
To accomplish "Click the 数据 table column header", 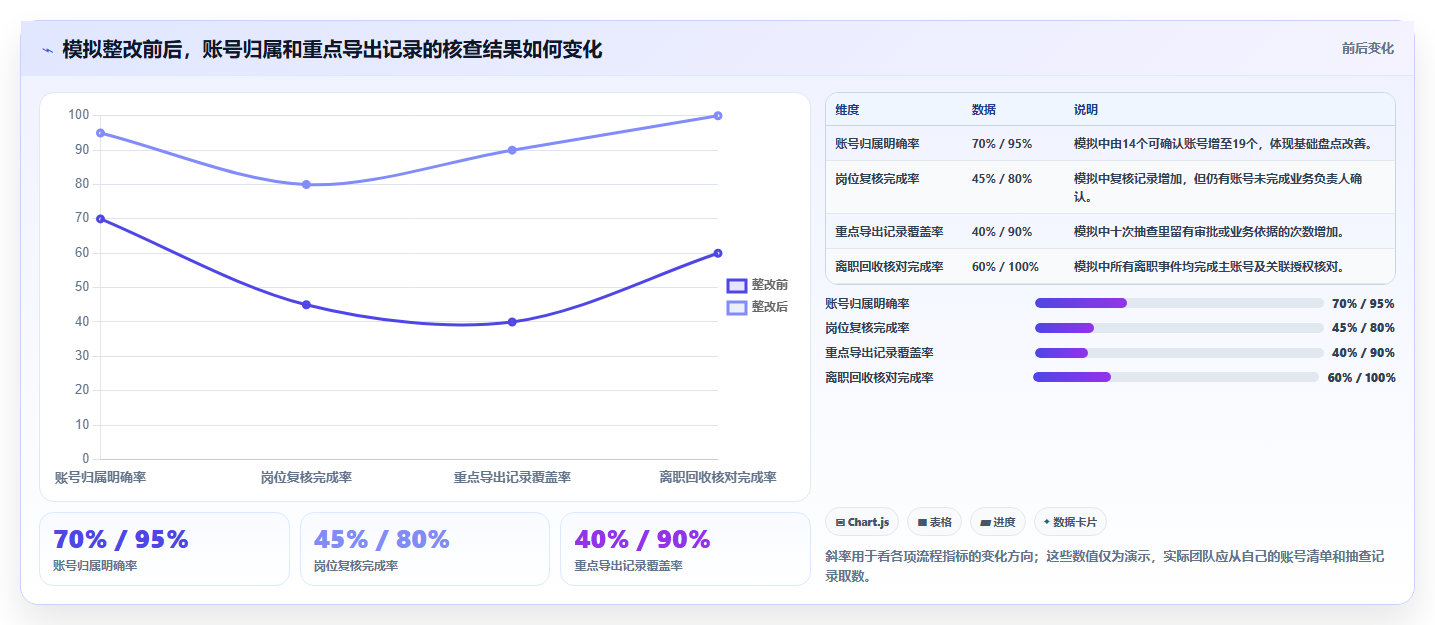I will click(x=983, y=110).
